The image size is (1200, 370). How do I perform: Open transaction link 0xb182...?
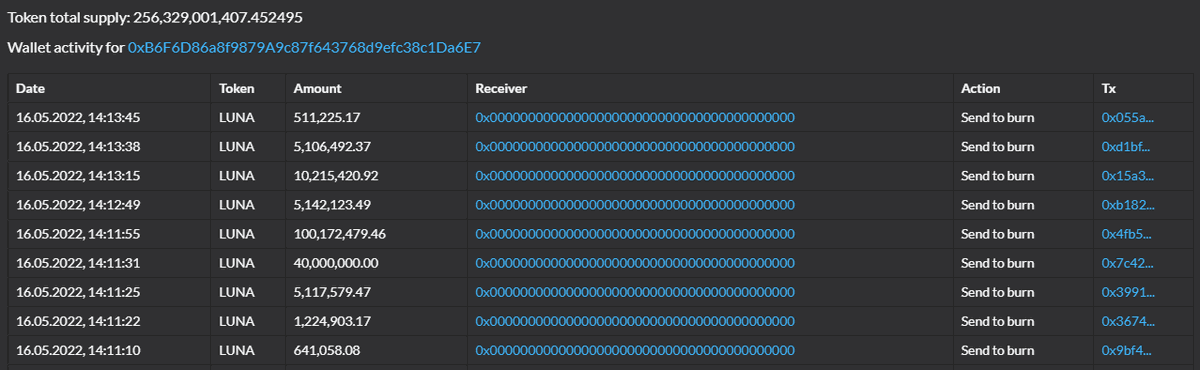pyautogui.click(x=1128, y=205)
